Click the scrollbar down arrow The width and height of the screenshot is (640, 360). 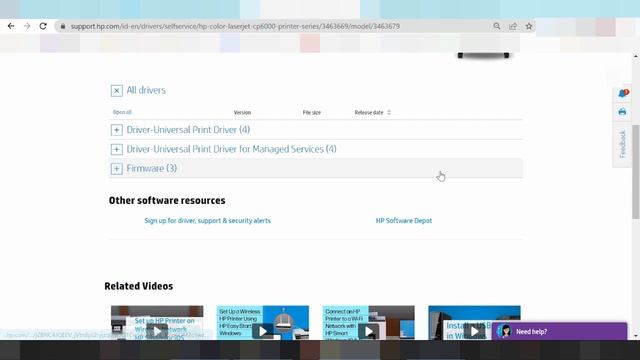[x=636, y=336]
